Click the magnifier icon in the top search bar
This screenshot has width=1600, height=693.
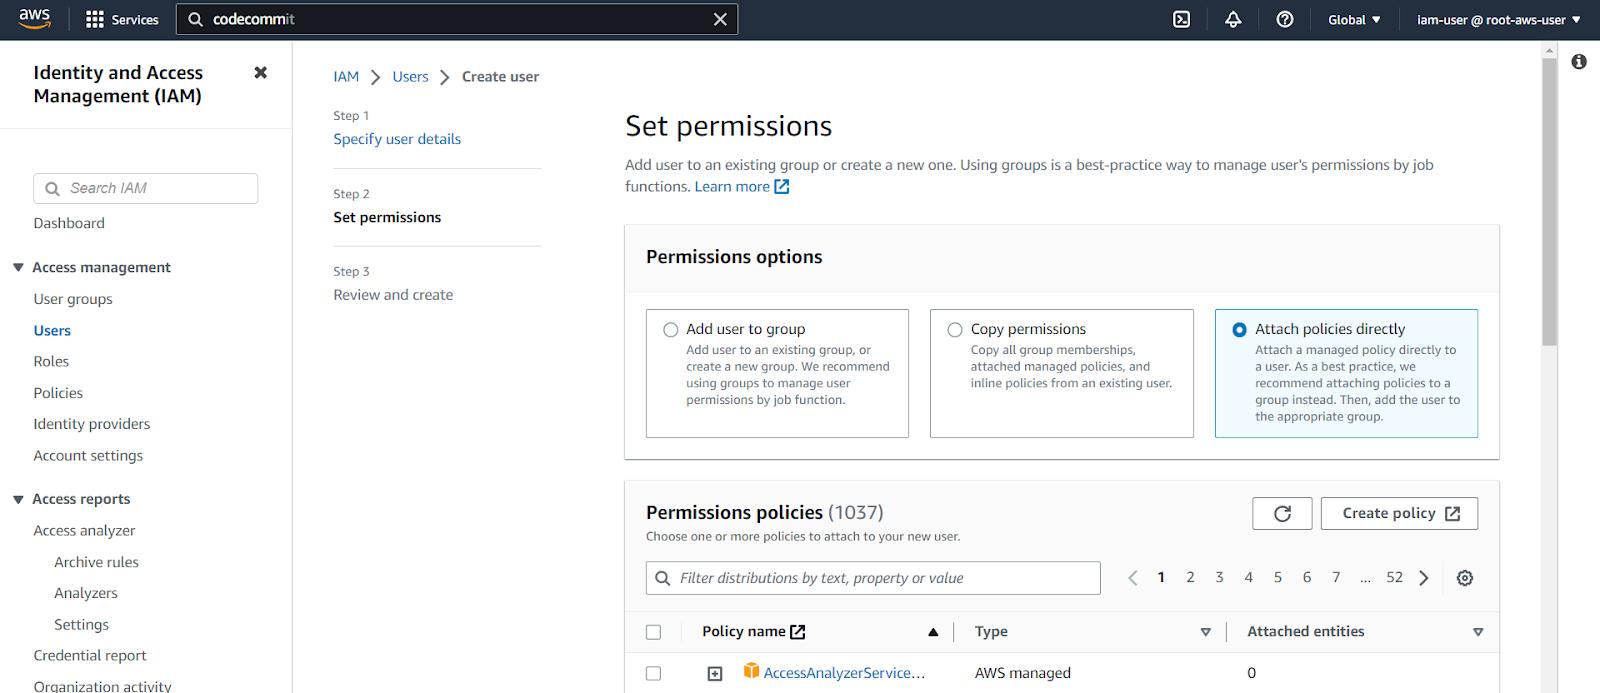point(195,19)
